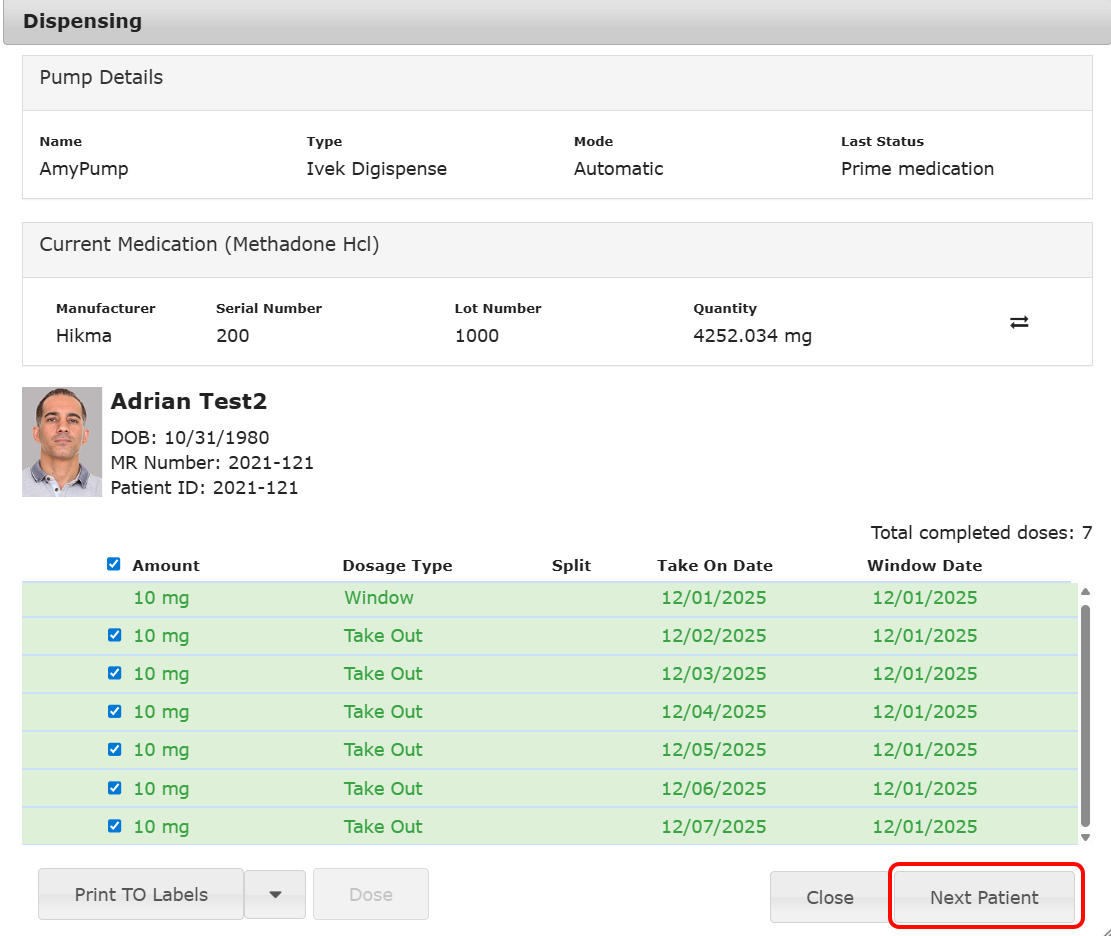Click the Take On Date column header

(x=714, y=565)
